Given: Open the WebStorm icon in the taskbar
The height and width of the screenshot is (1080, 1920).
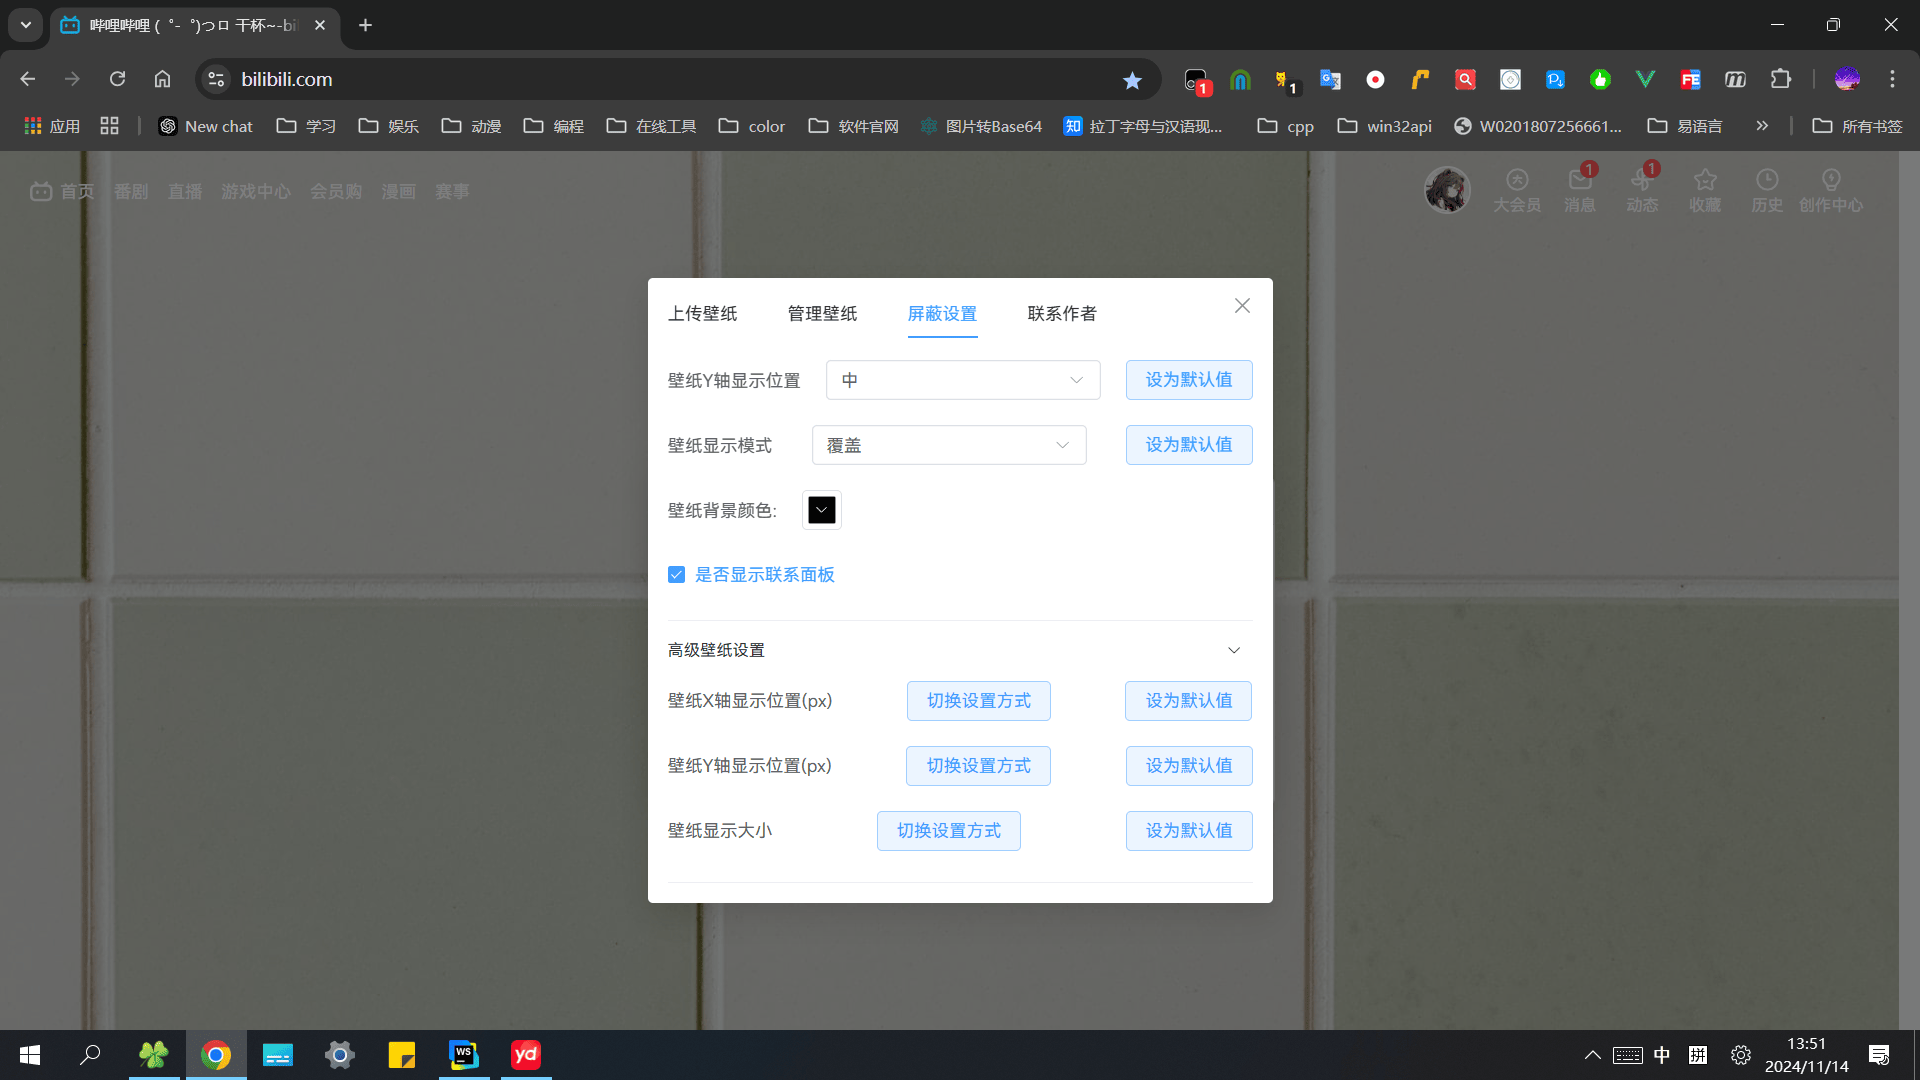Looking at the screenshot, I should (464, 1055).
